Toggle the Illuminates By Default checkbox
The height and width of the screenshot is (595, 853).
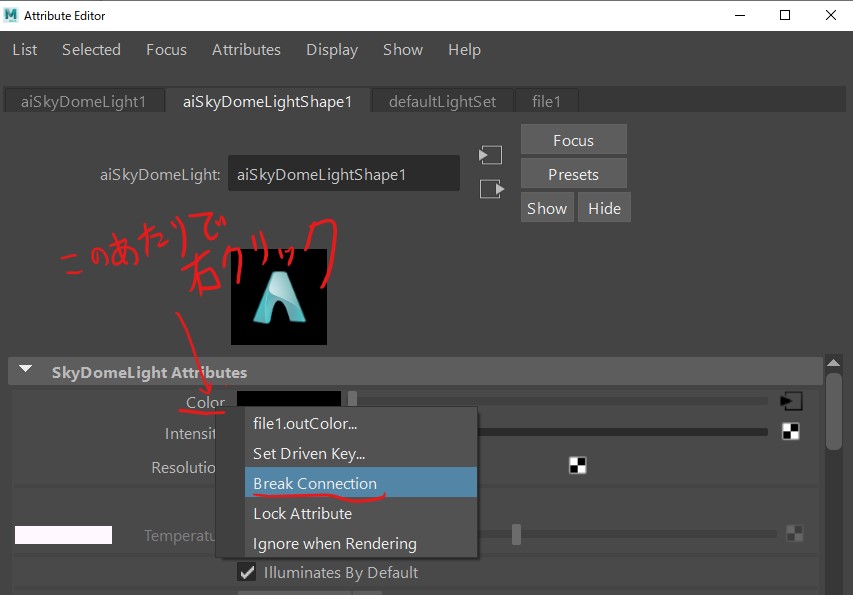pos(246,572)
